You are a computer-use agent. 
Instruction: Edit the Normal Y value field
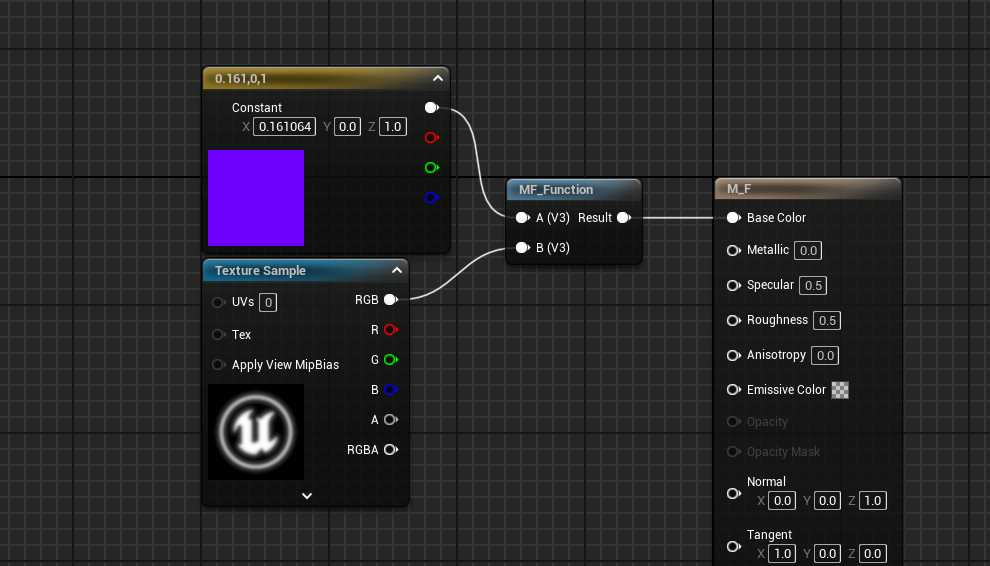coord(827,501)
